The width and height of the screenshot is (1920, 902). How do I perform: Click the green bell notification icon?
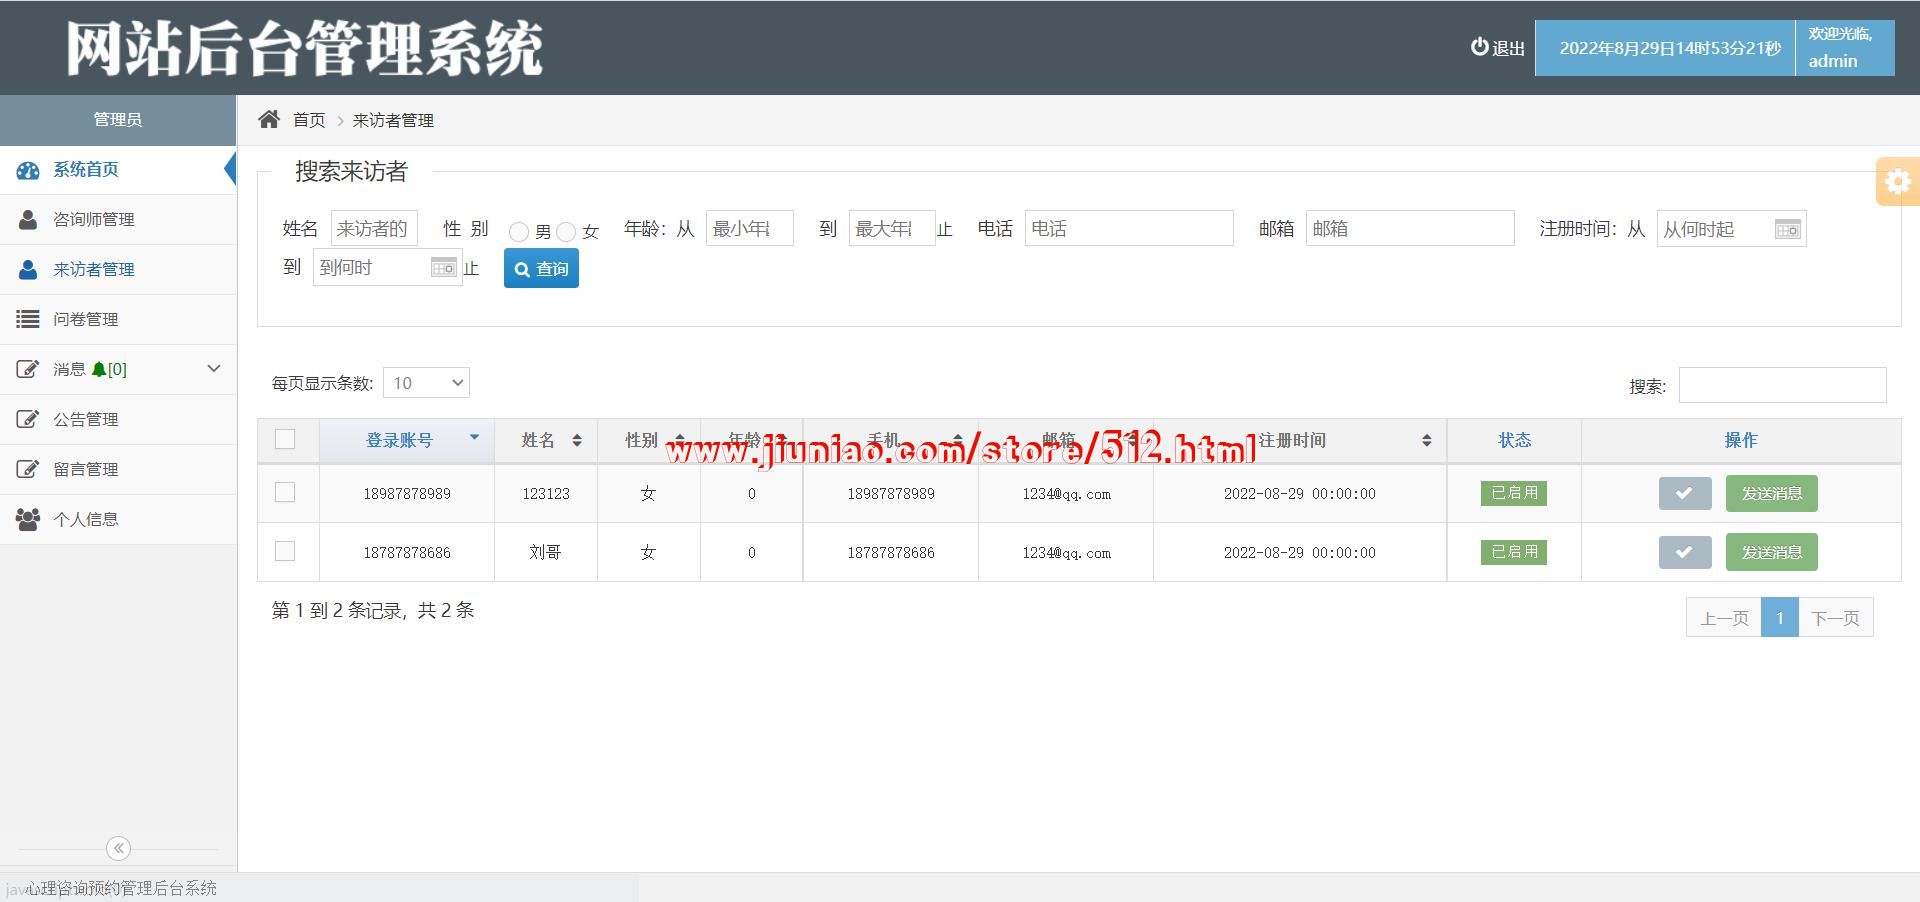pos(98,370)
